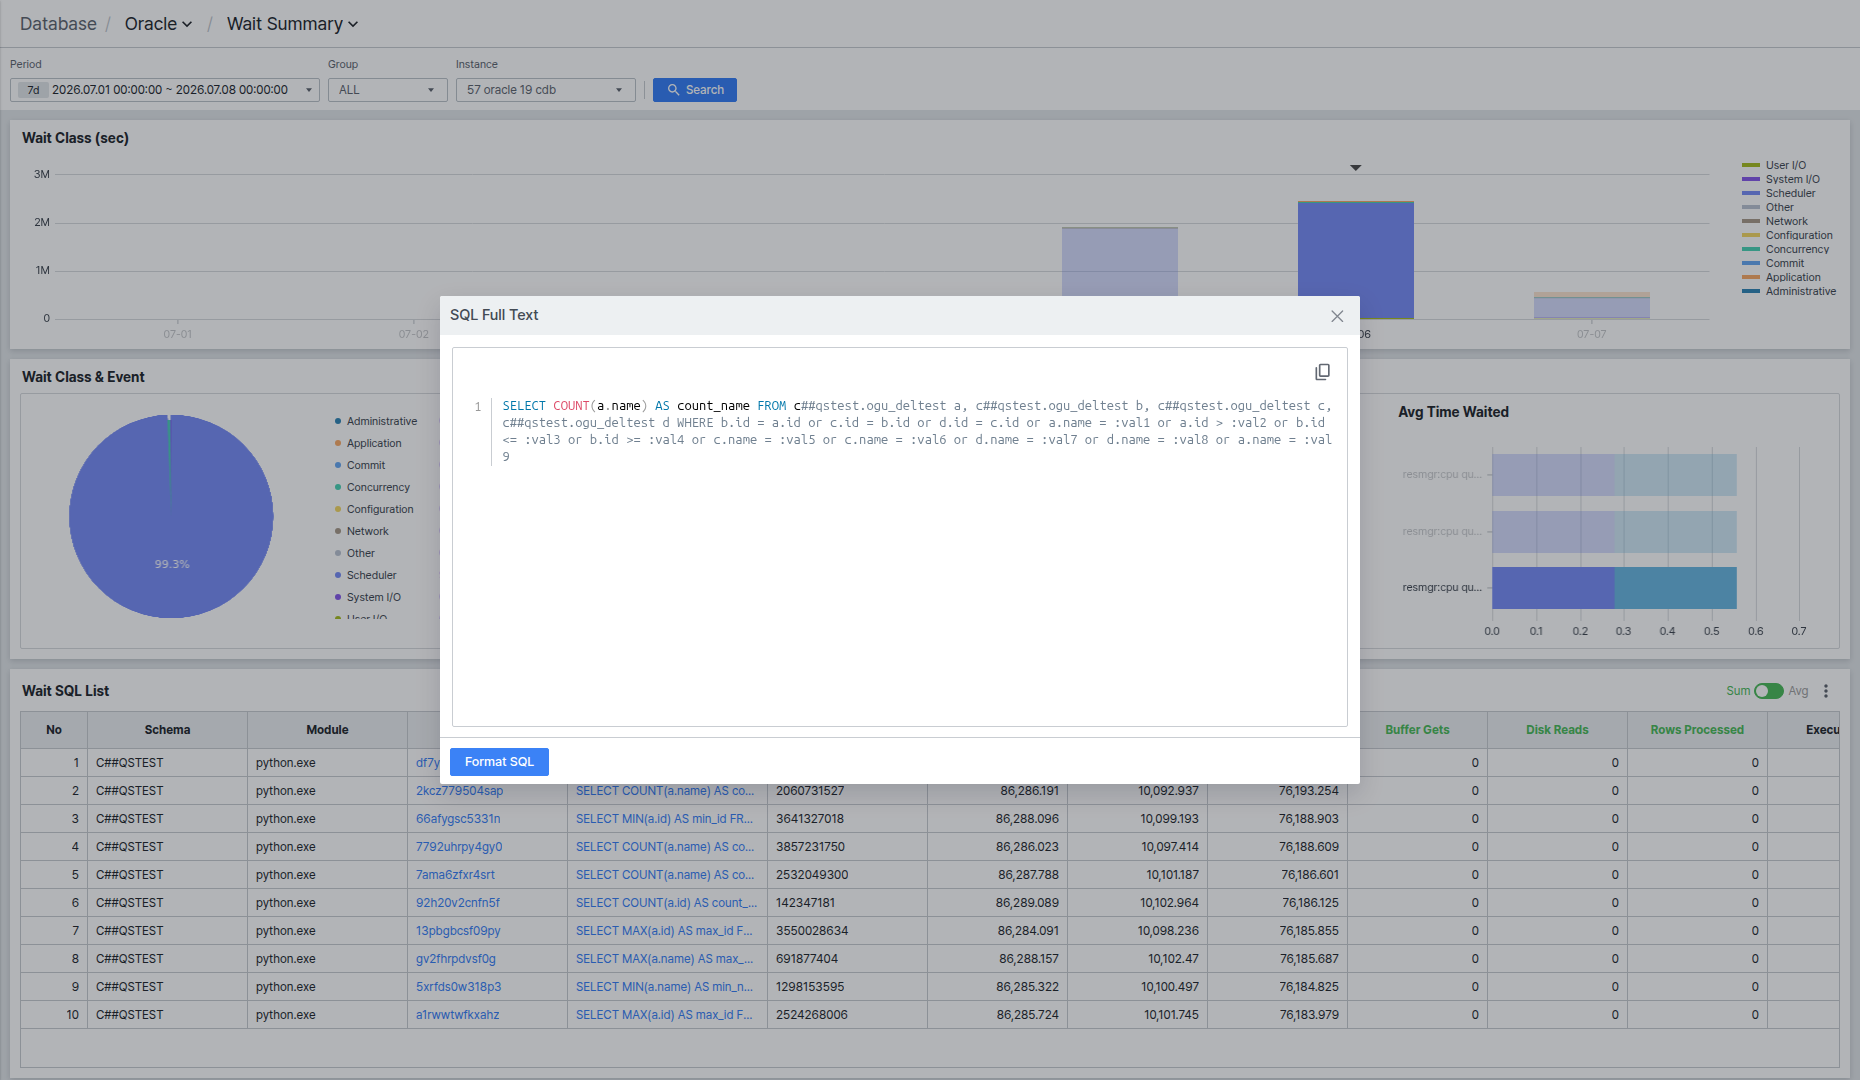1860x1080 pixels.
Task: Open SQL ID 66afygsc5331n link
Action: (x=458, y=819)
